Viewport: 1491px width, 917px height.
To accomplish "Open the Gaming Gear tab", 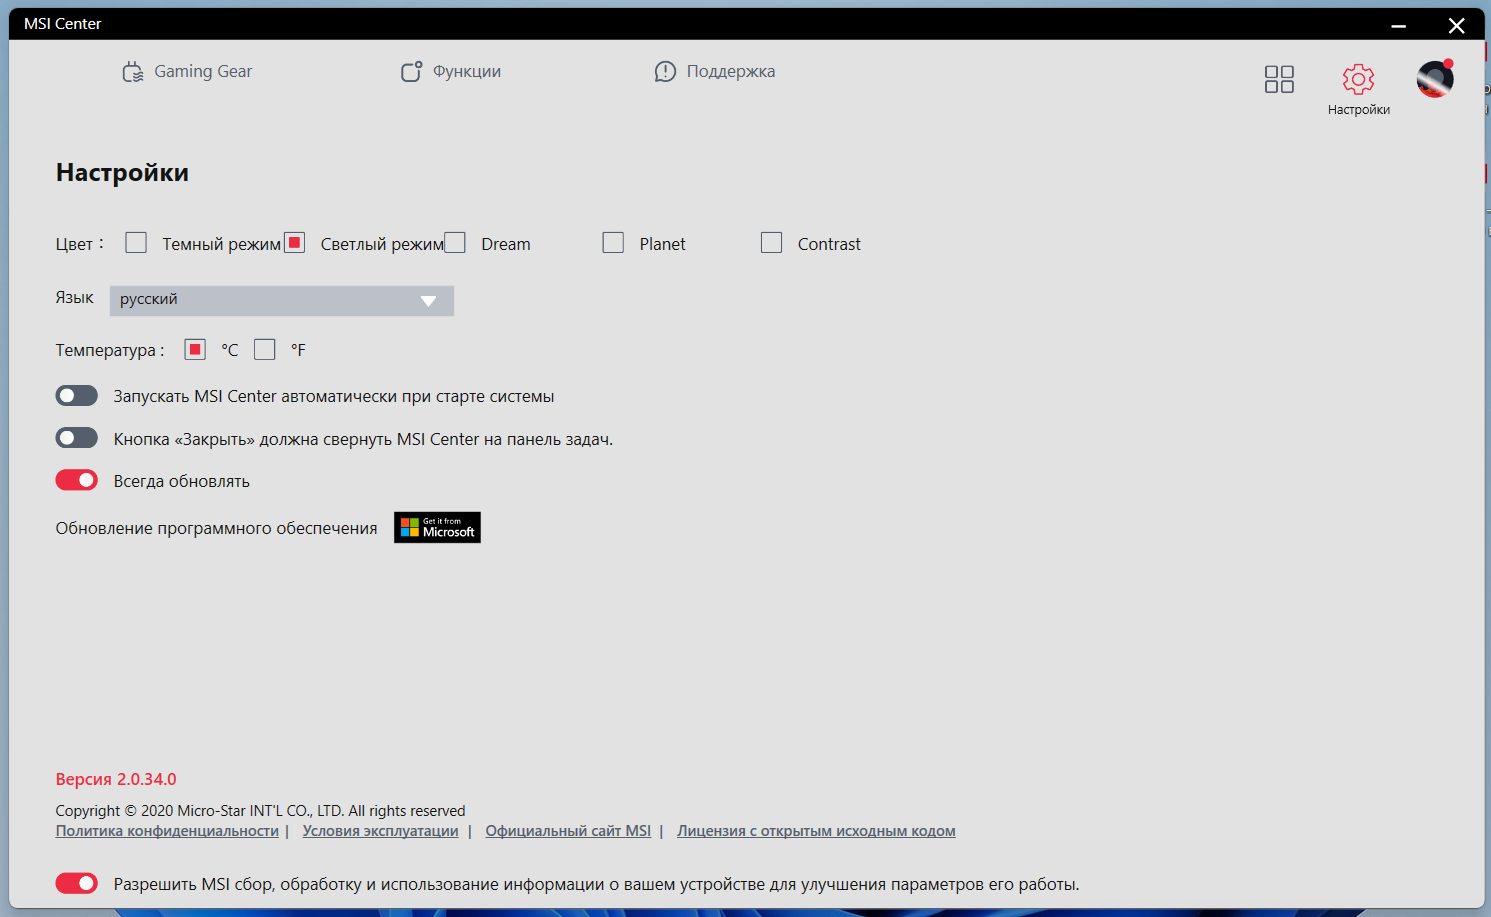I will coord(187,72).
